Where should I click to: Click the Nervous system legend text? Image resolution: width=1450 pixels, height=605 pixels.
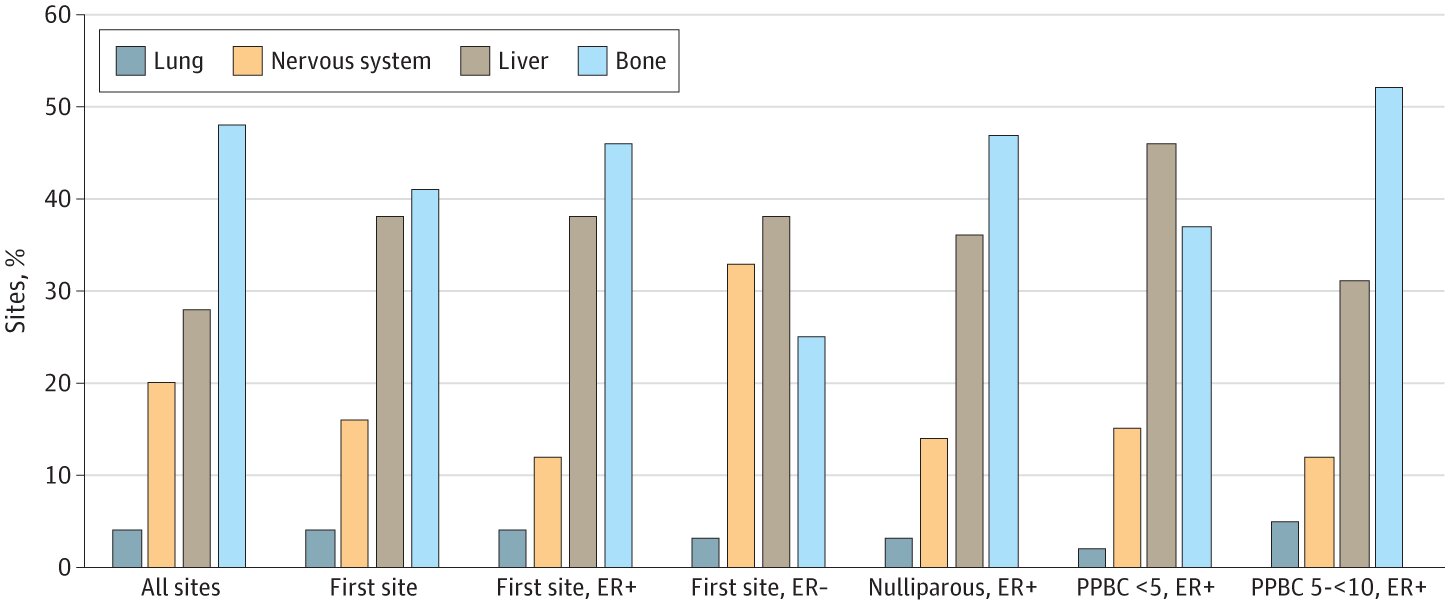(351, 61)
